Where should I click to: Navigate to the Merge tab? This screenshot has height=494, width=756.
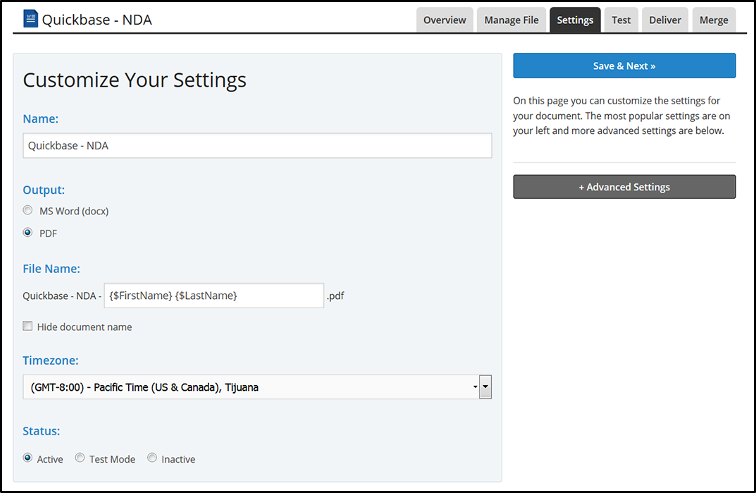[714, 20]
